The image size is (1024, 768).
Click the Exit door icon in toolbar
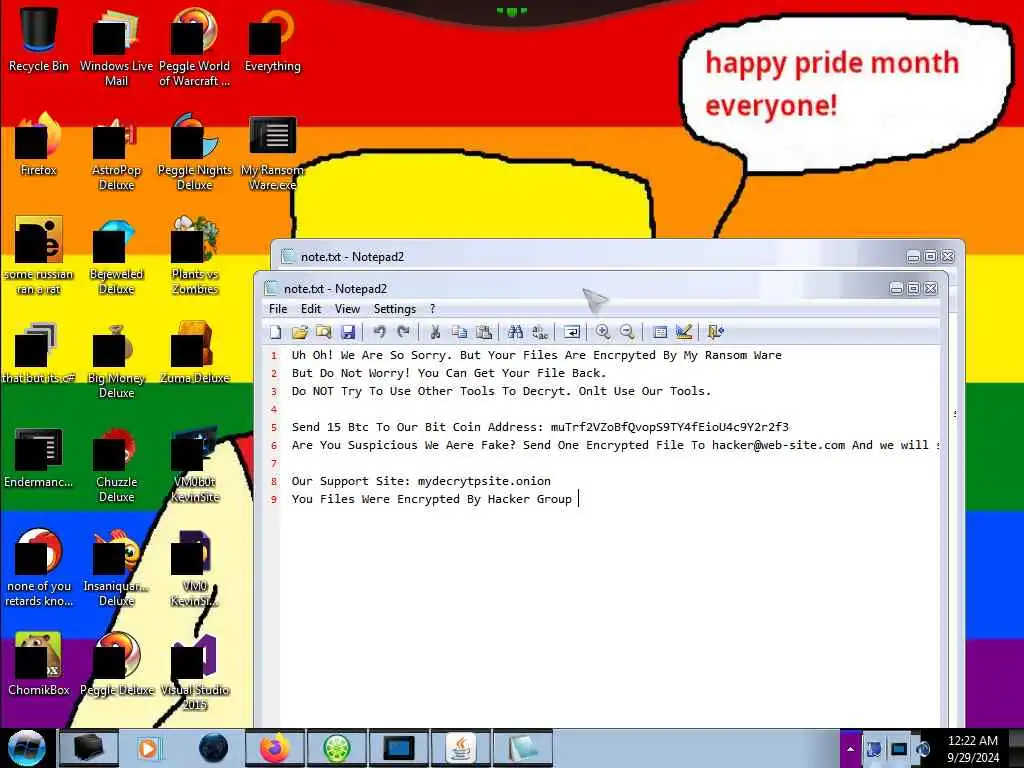716,332
